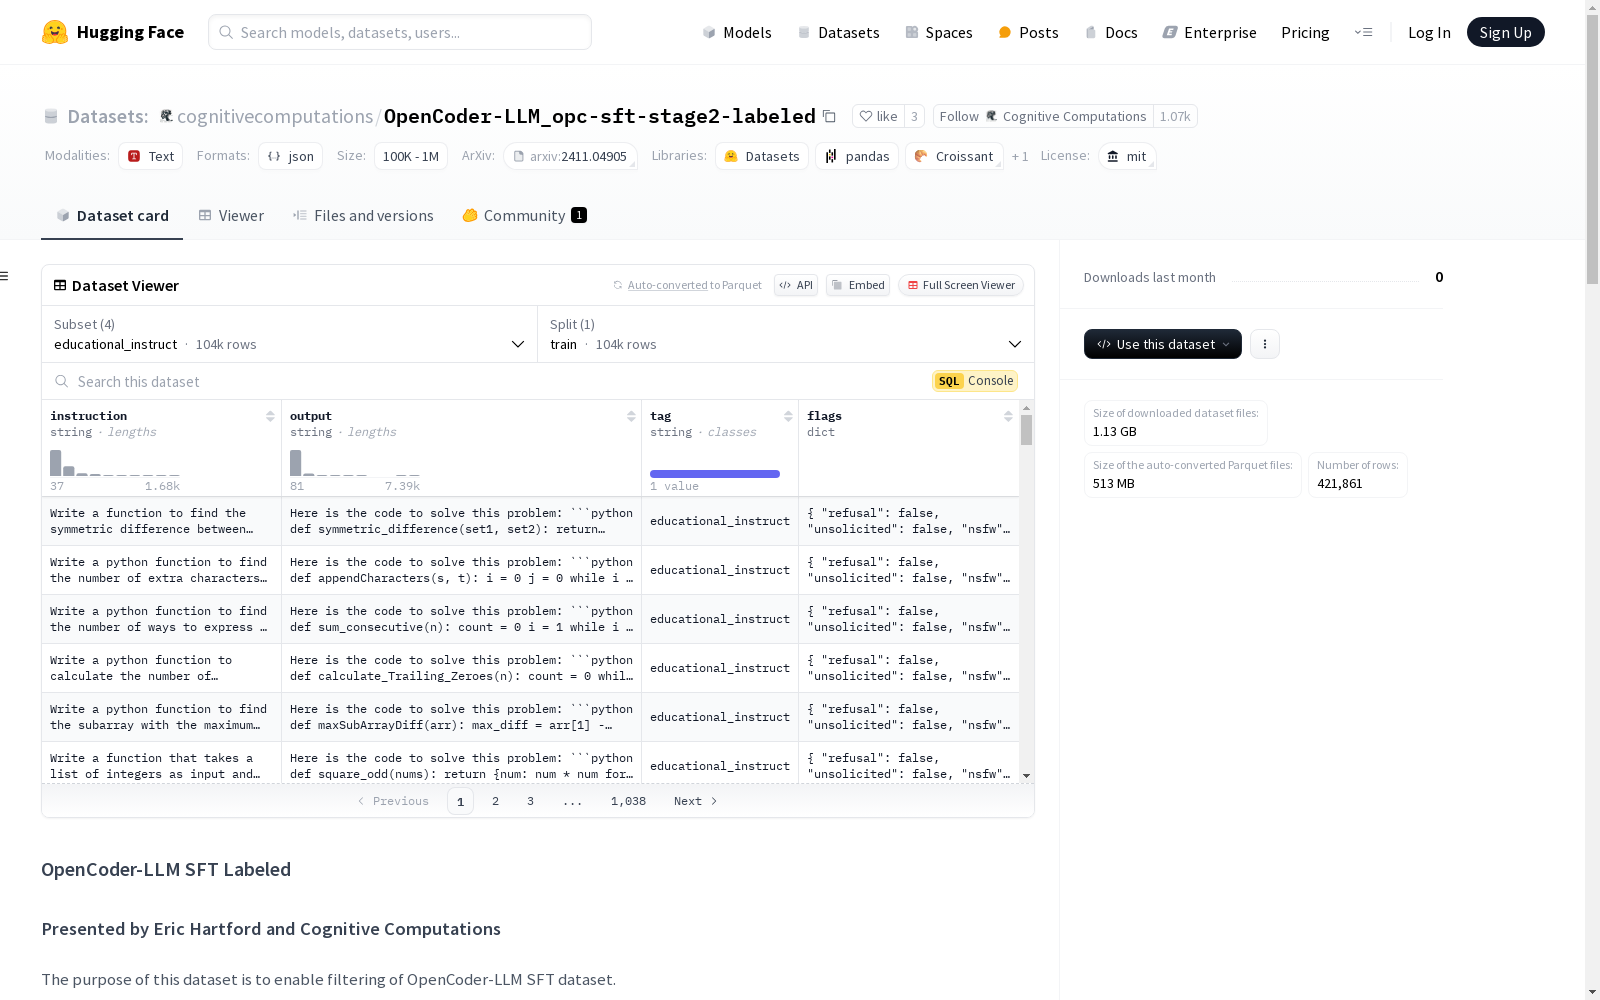Click the search models, datasets, users field
Viewport: 1600px width, 1000px height.
[400, 32]
